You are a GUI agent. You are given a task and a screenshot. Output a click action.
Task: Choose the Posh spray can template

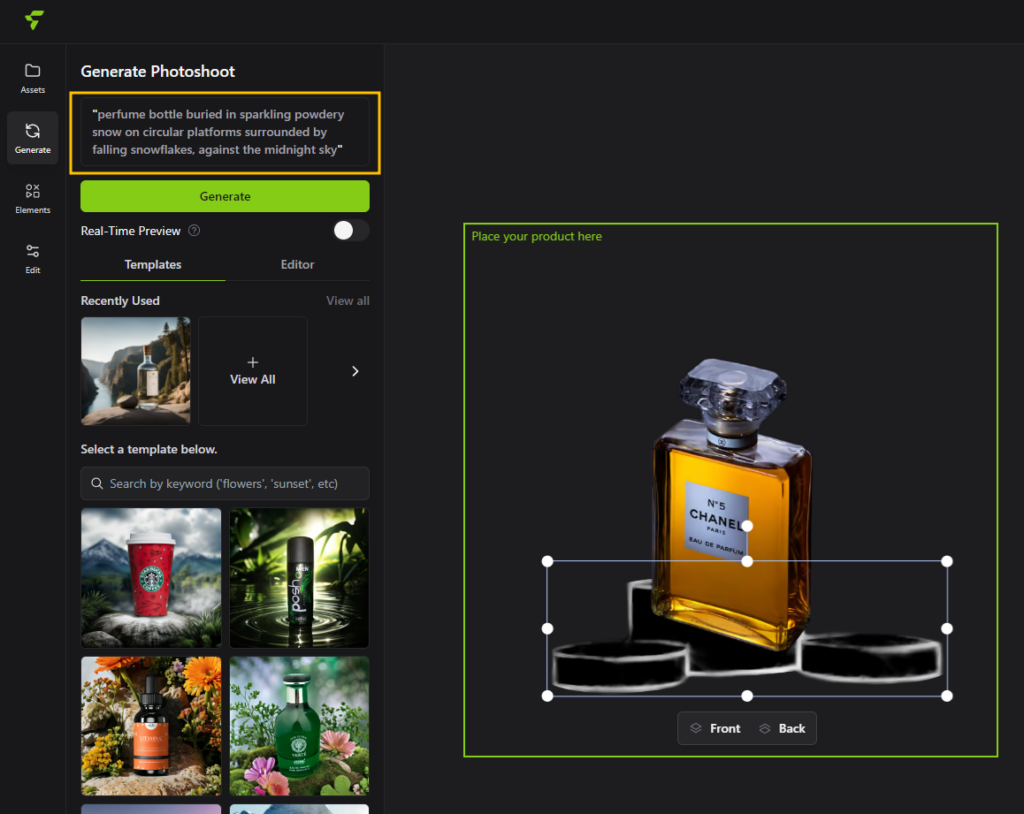pos(299,578)
